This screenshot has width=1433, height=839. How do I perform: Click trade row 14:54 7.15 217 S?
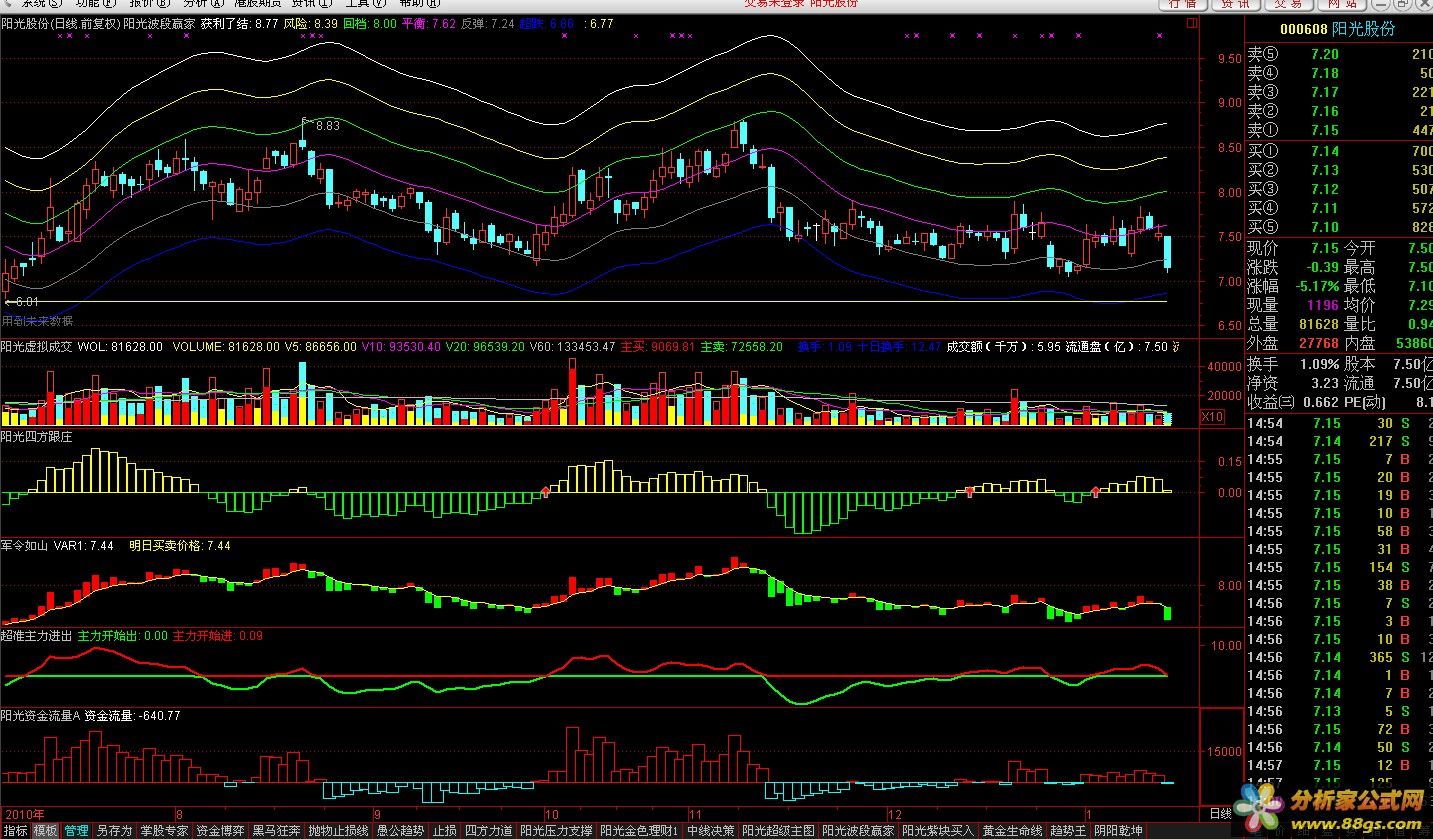coord(1339,441)
